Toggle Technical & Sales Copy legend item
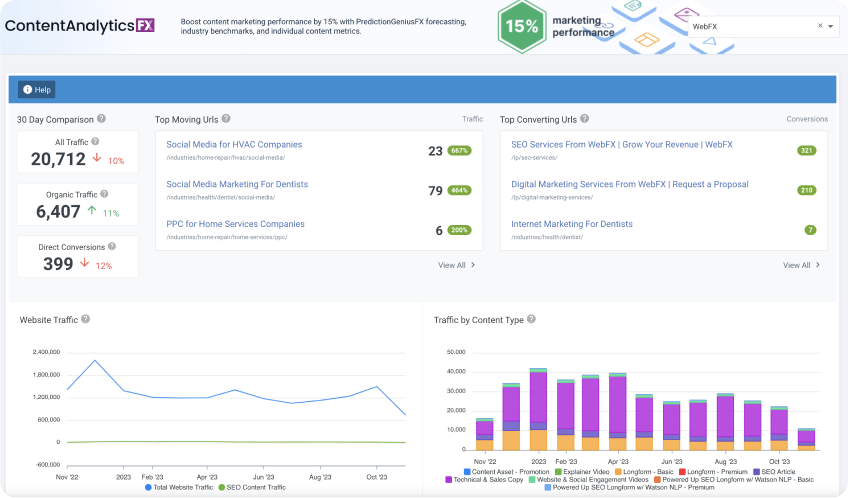Screen dimensions: 848x498 (485, 480)
